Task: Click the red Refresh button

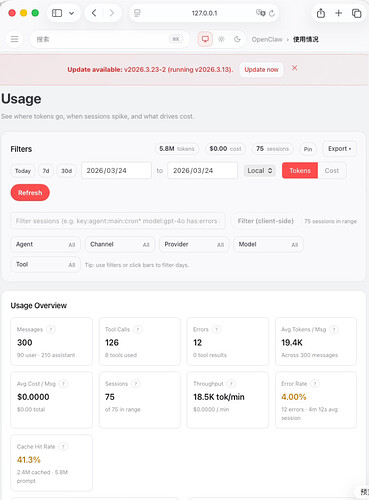Action: 30,193
